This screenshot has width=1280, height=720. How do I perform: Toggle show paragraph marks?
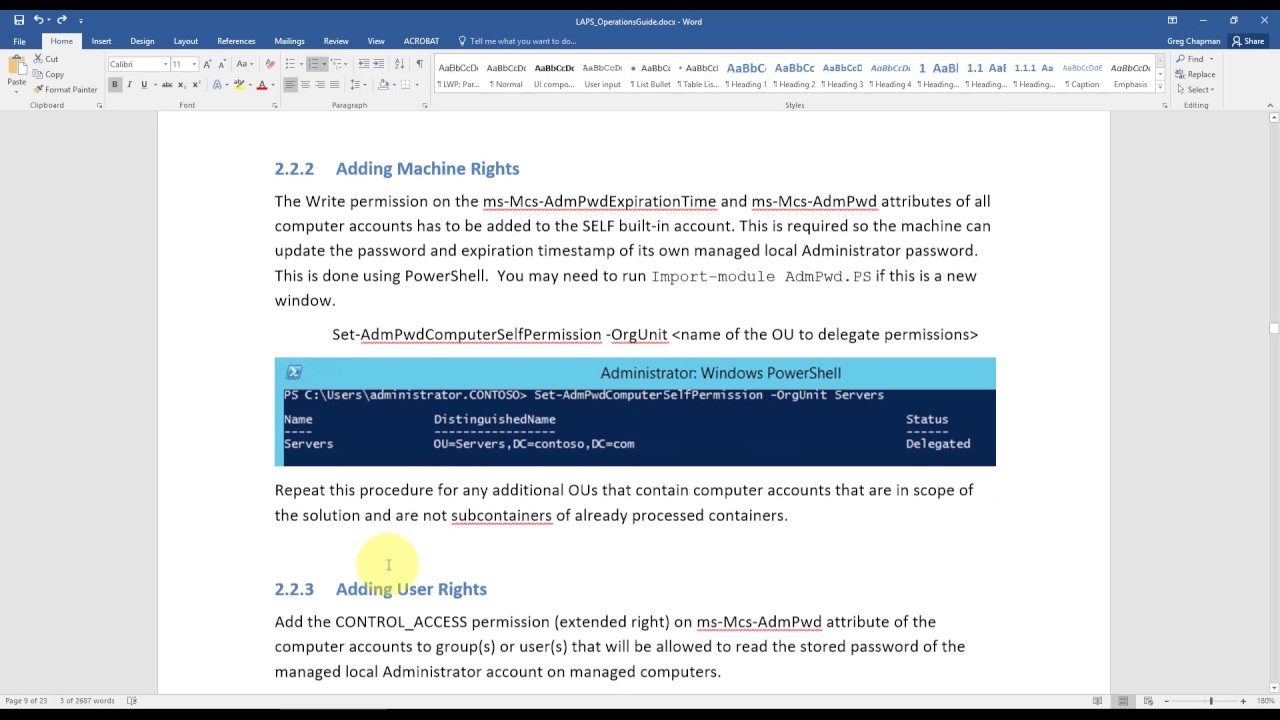click(419, 64)
